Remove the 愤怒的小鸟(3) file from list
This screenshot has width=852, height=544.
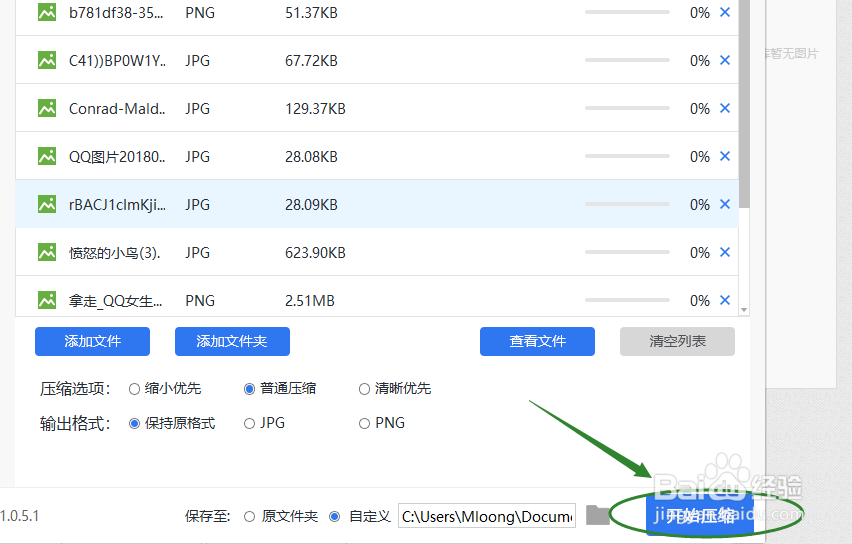click(725, 252)
